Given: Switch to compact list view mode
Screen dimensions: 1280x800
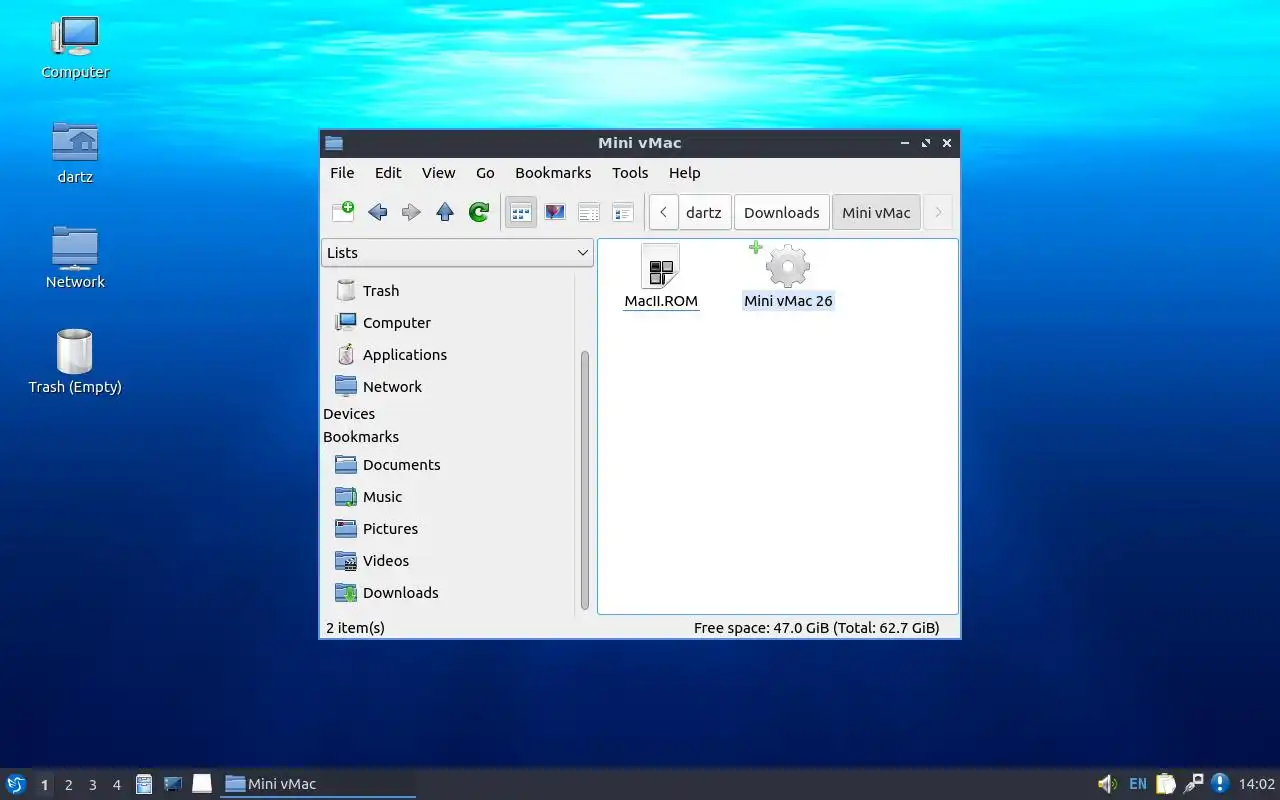Looking at the screenshot, I should click(x=589, y=212).
